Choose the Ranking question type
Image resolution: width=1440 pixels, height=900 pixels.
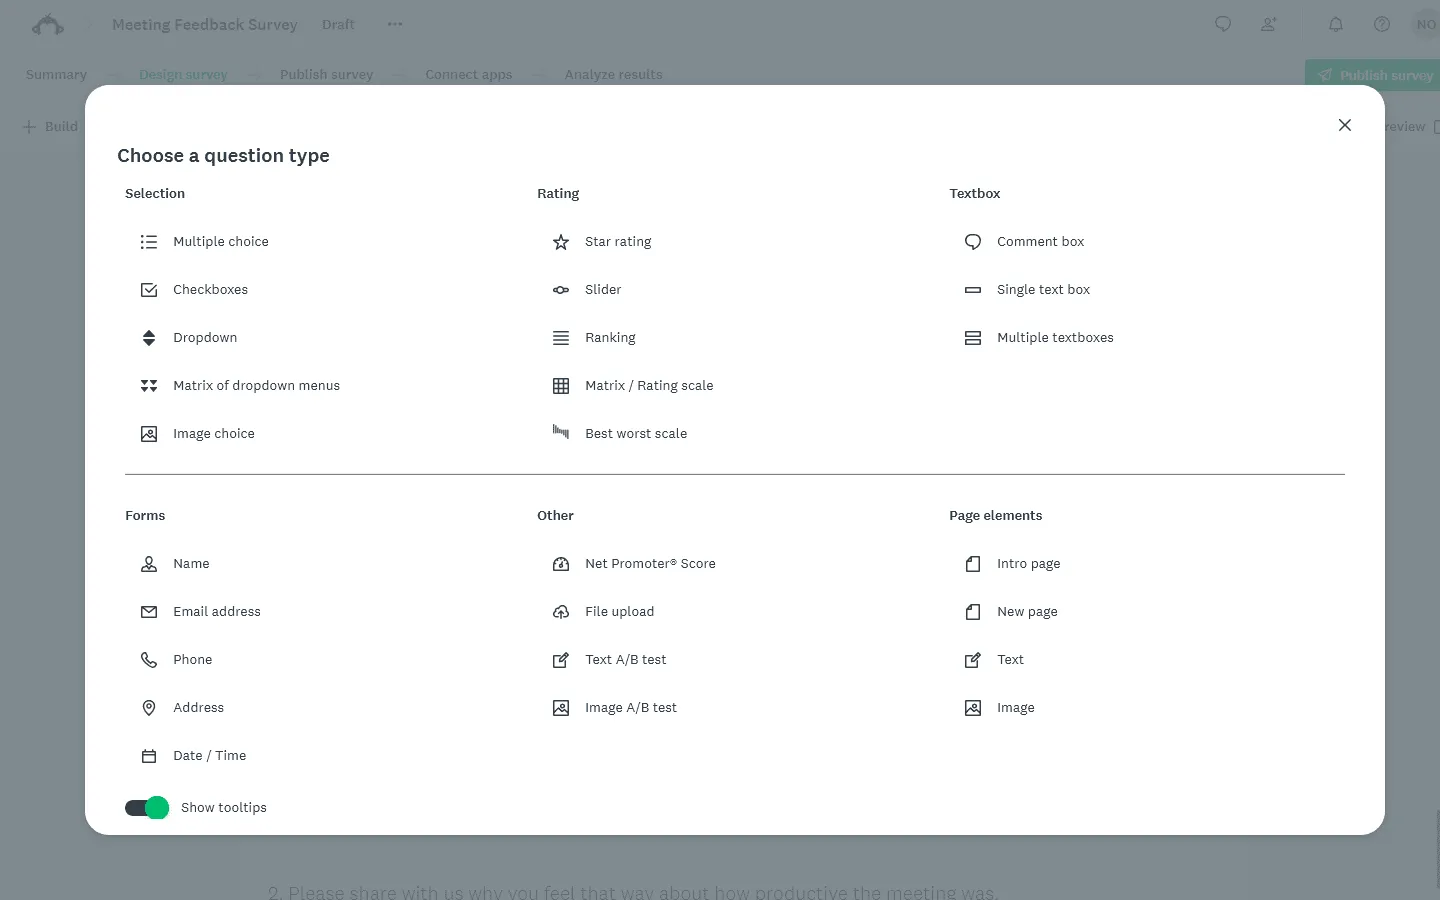click(x=611, y=337)
